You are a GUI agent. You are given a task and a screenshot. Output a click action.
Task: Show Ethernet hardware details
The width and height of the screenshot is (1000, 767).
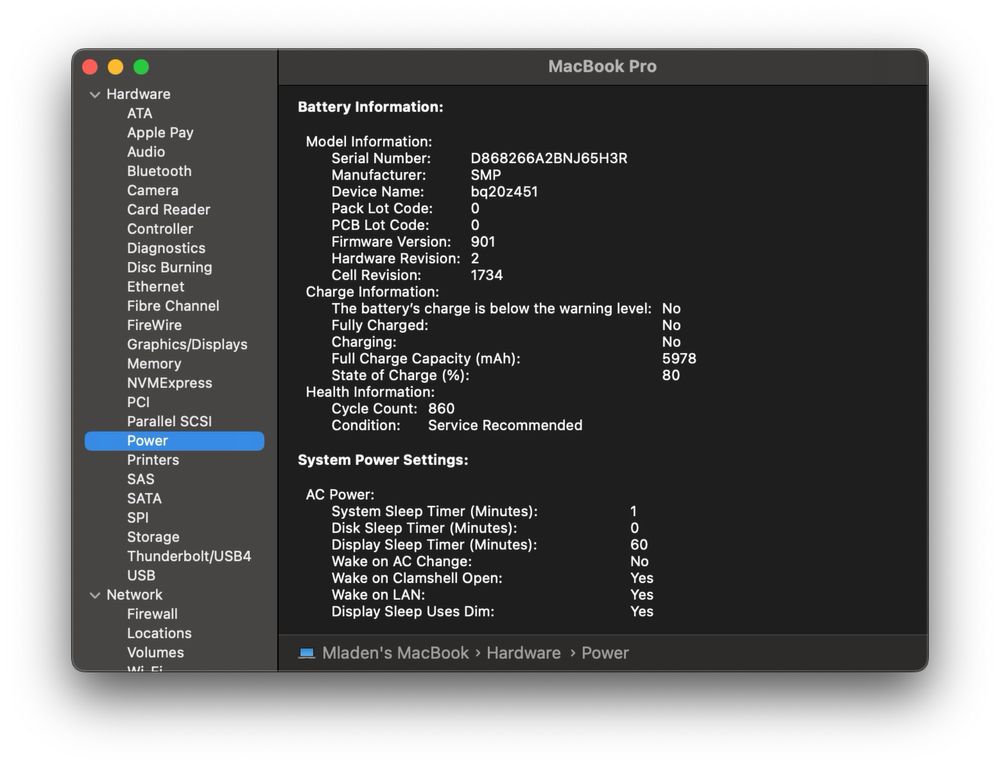(x=156, y=286)
